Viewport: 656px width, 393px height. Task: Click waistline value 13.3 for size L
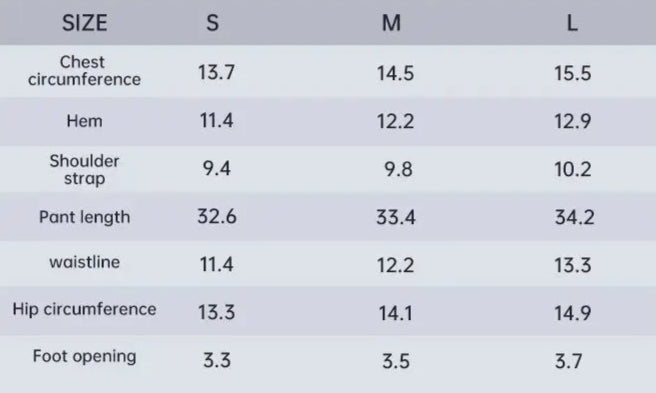coord(573,265)
